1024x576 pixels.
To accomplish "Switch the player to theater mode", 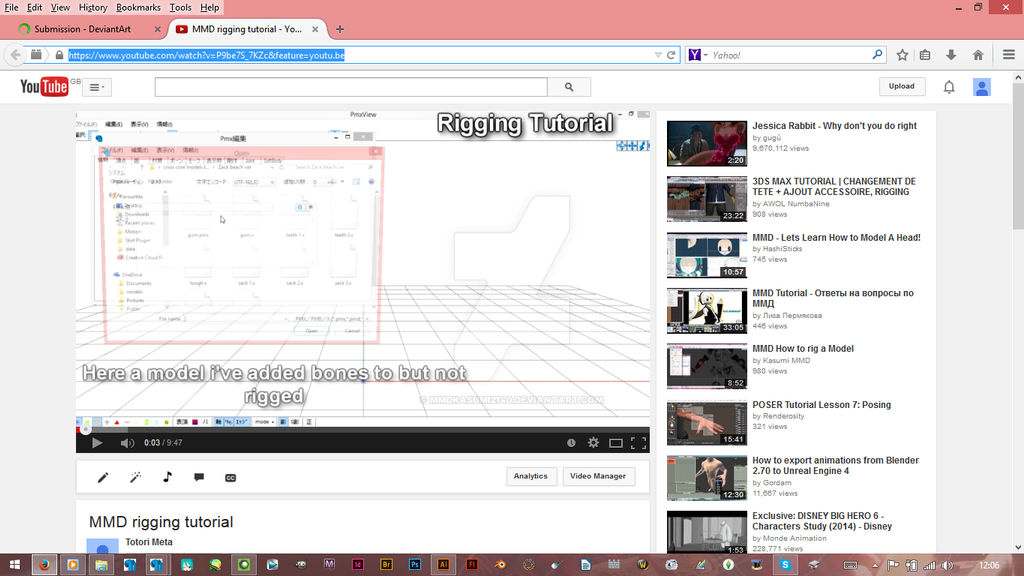I will [615, 442].
